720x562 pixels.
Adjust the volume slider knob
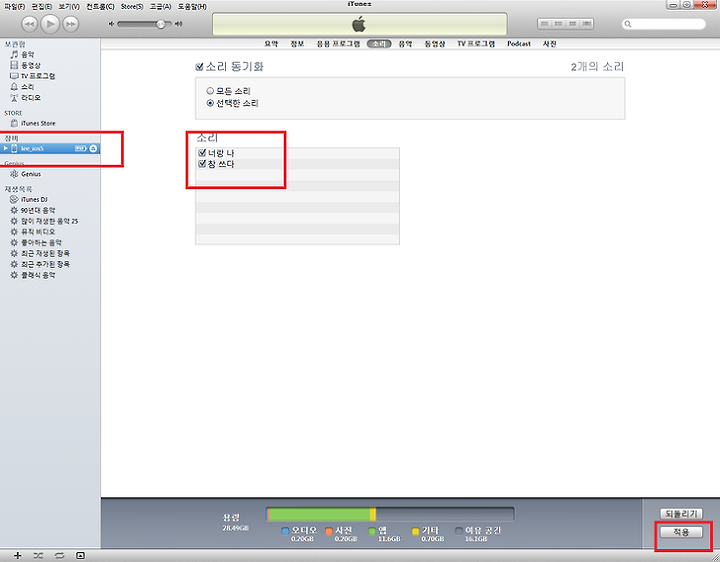160,24
